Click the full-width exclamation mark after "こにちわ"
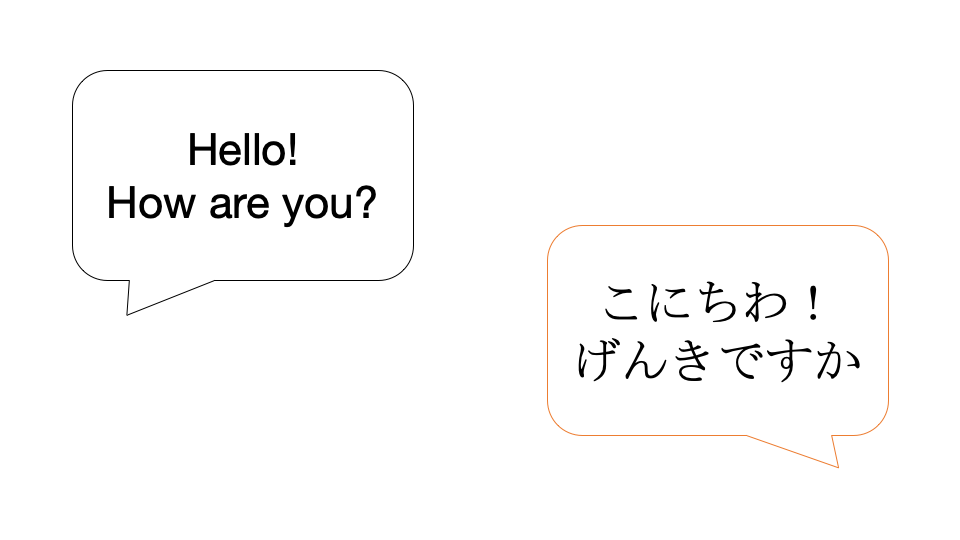 [x=811, y=304]
